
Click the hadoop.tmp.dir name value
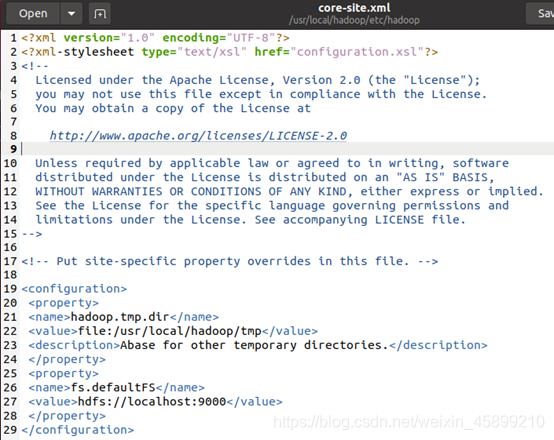click(120, 317)
